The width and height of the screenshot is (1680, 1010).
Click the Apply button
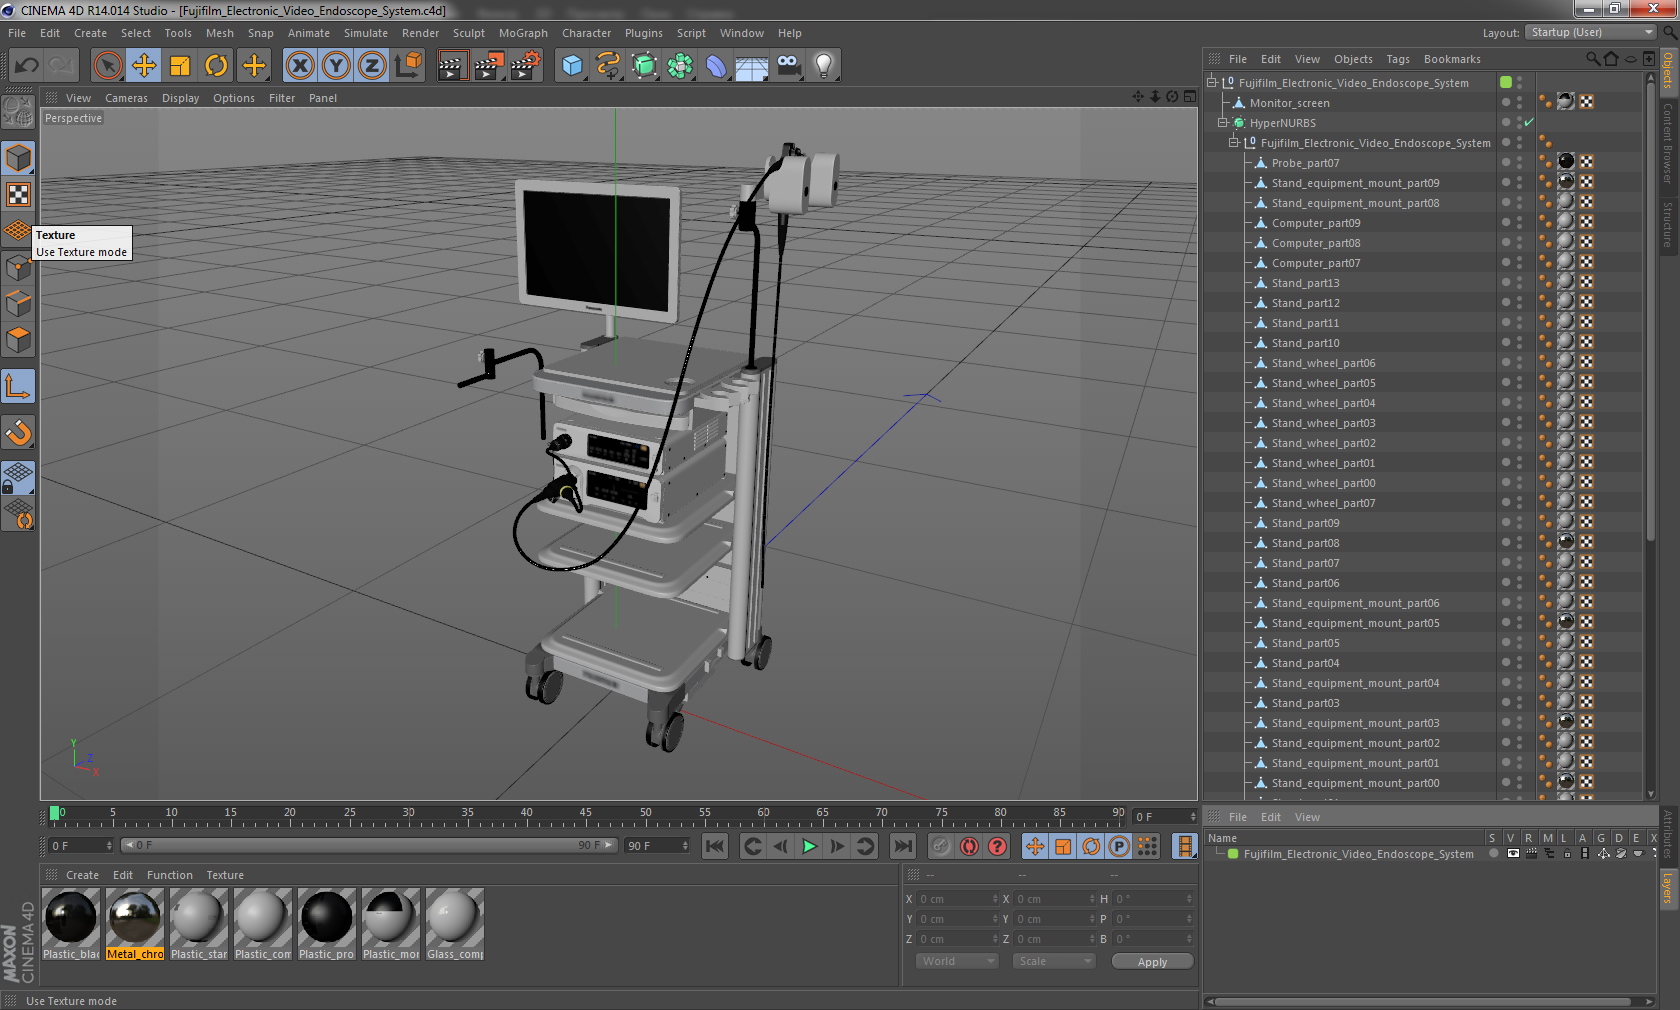pos(1152,961)
